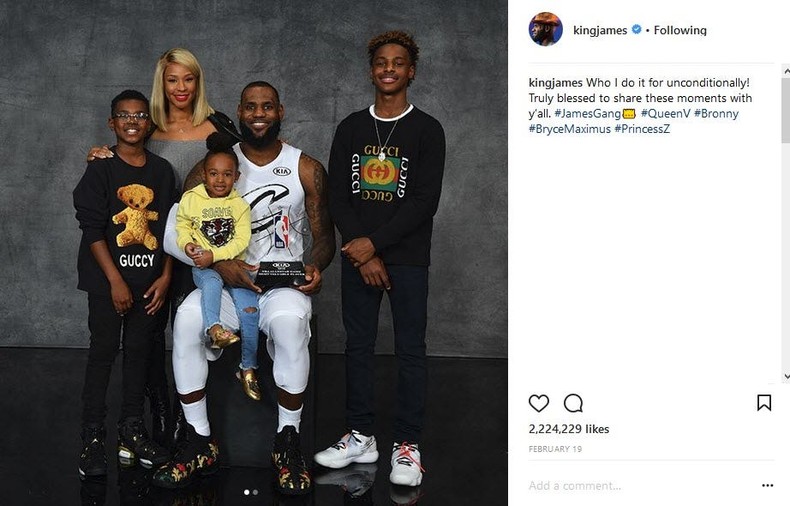The height and width of the screenshot is (506, 790).
Task: Open the kingjames profile picture
Action: click(x=546, y=29)
